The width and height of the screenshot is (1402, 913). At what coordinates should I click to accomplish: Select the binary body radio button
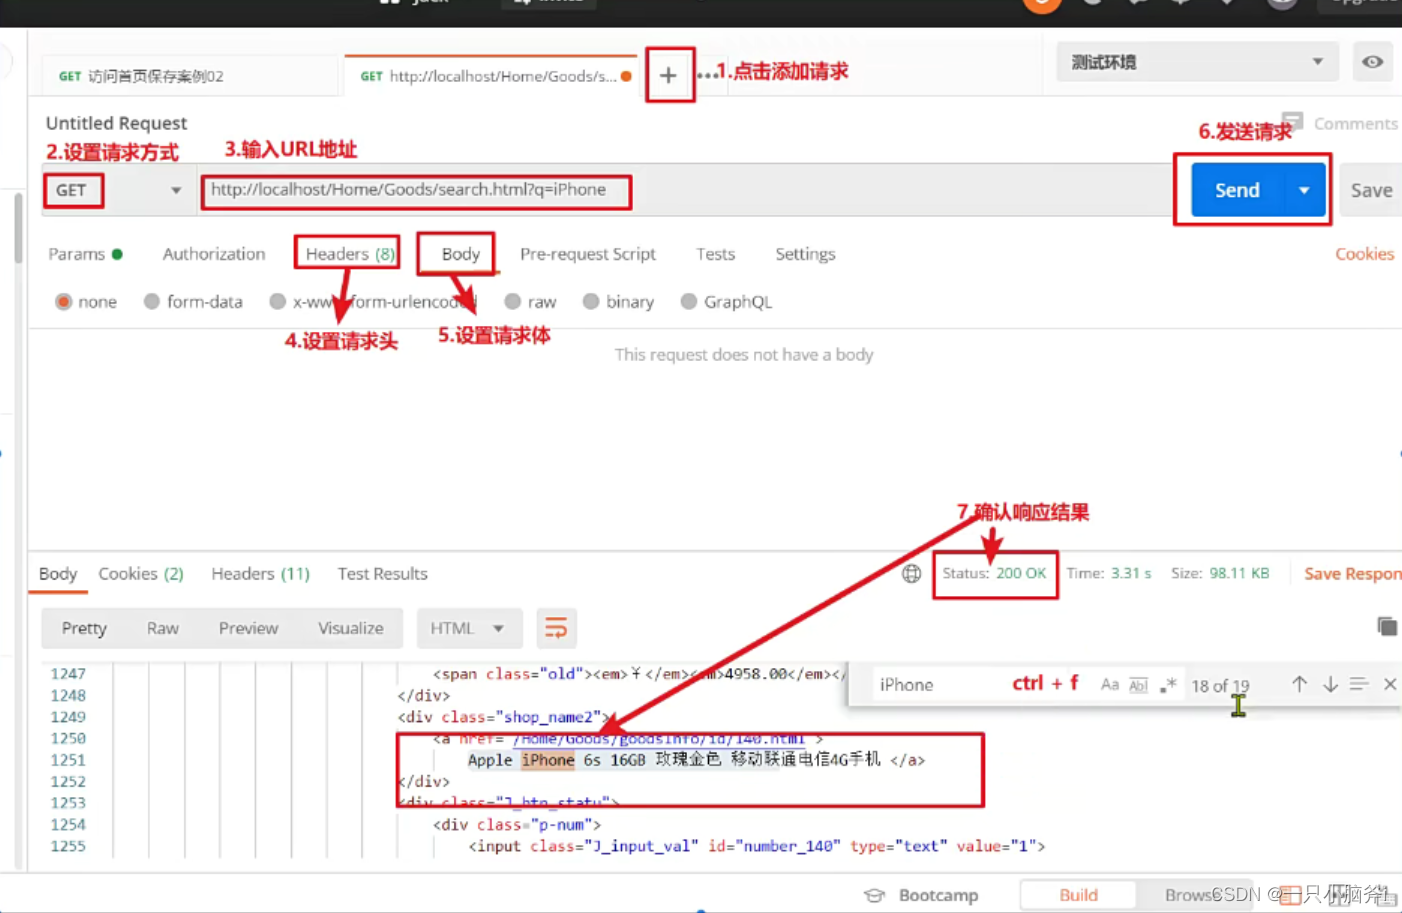point(591,301)
